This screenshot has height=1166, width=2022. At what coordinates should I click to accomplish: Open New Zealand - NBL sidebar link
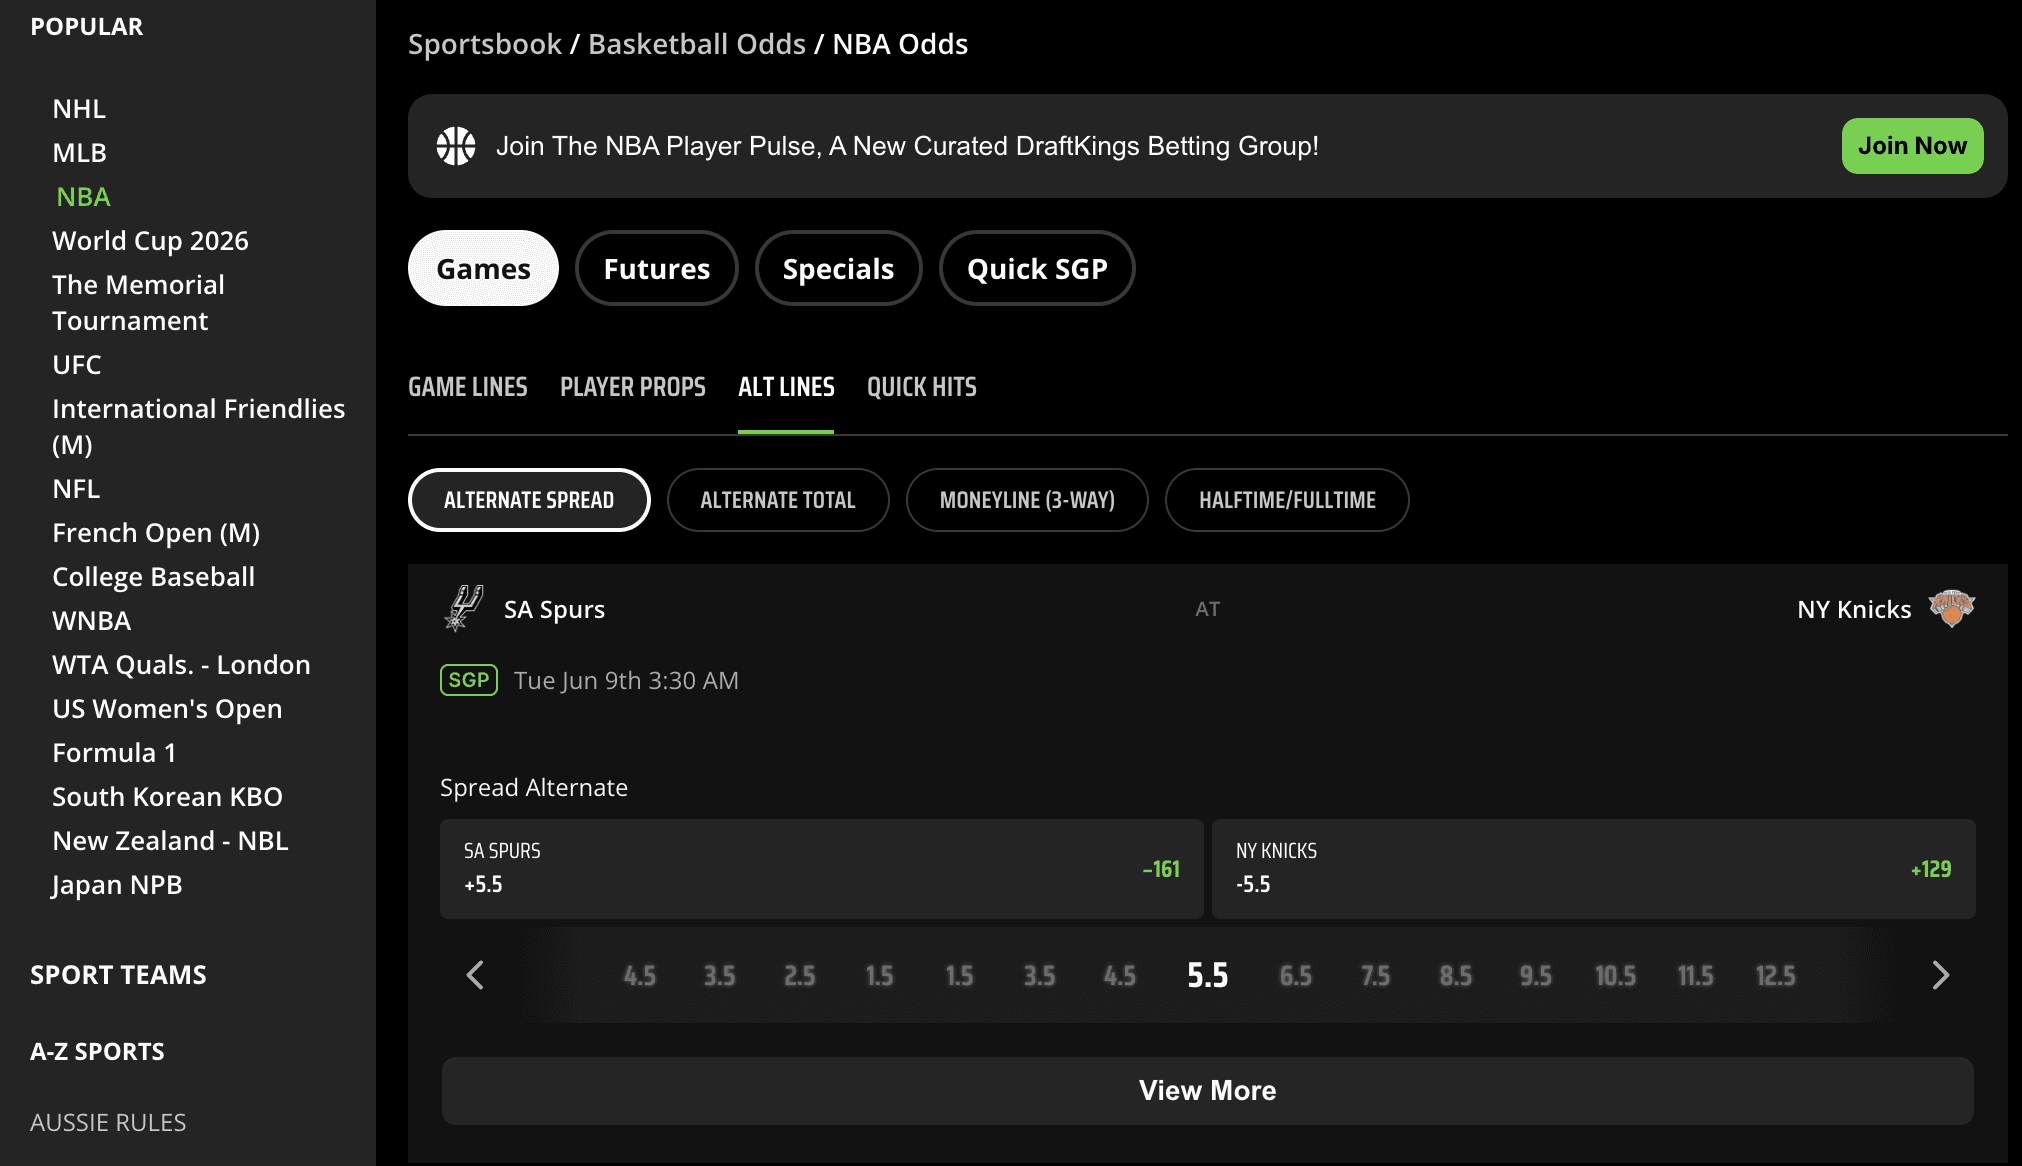[170, 840]
